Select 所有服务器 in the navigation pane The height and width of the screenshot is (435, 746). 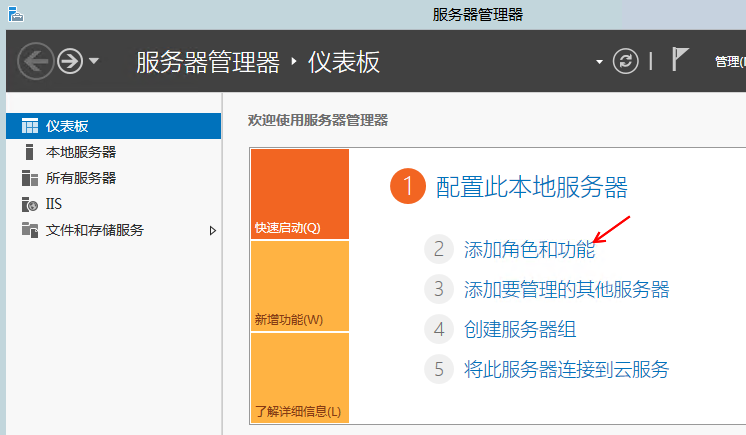click(81, 178)
